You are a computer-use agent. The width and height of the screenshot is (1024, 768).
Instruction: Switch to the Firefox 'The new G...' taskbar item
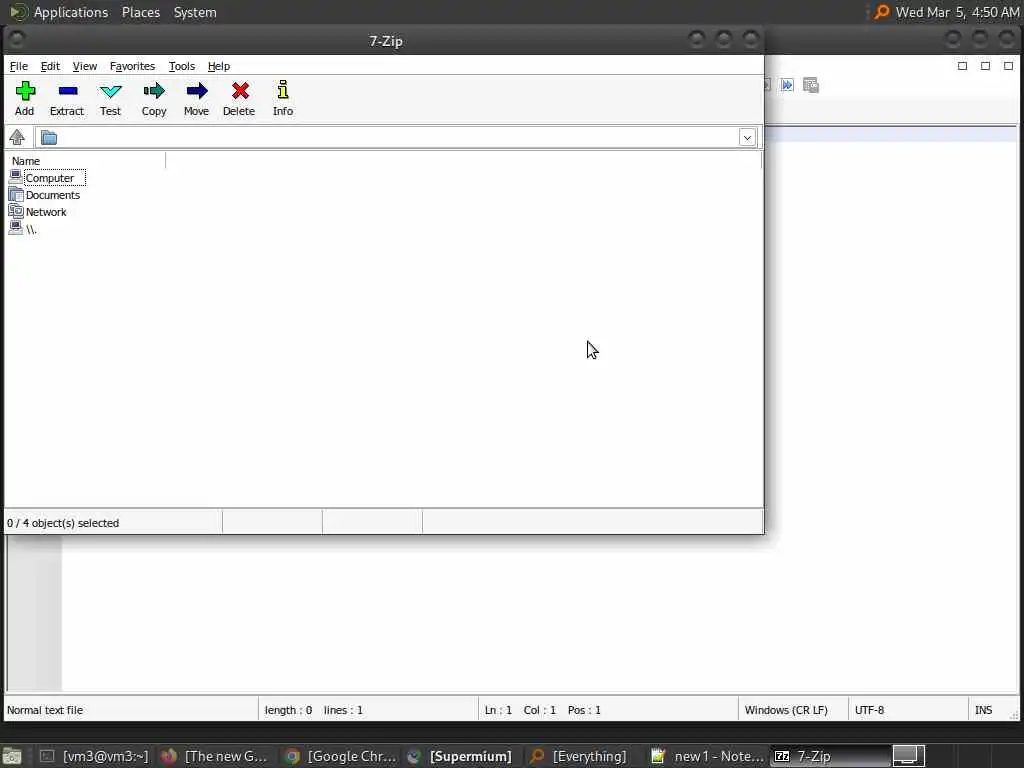pos(216,756)
